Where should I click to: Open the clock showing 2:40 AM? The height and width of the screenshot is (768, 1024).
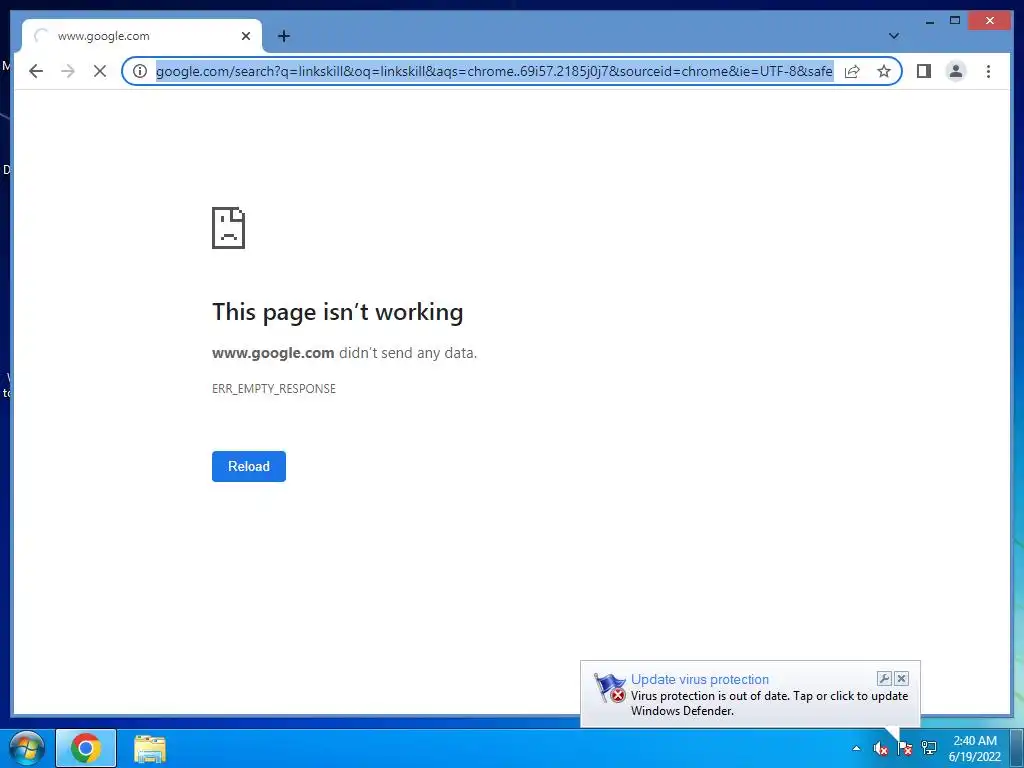pos(974,748)
